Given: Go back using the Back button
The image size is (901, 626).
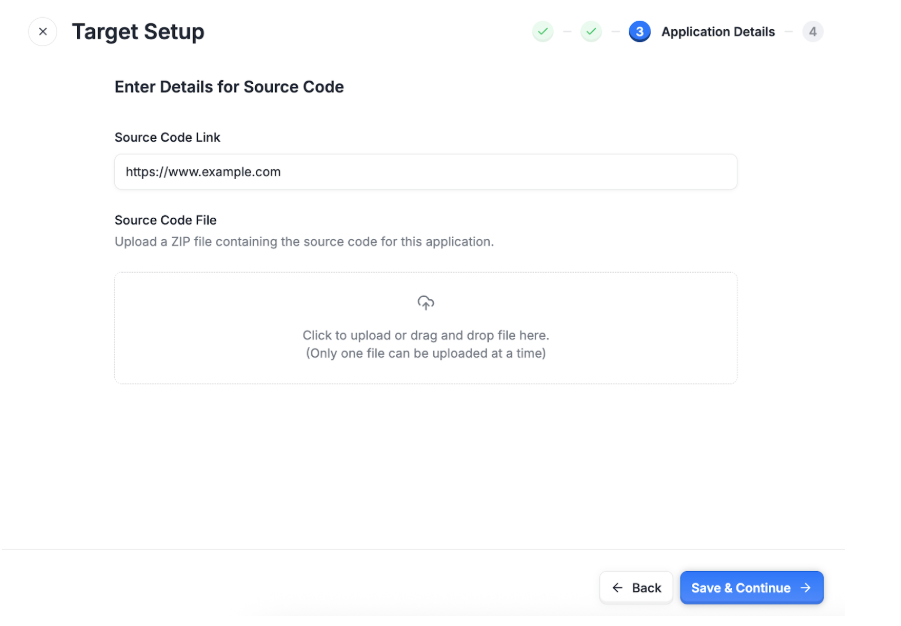Looking at the screenshot, I should tap(636, 587).
